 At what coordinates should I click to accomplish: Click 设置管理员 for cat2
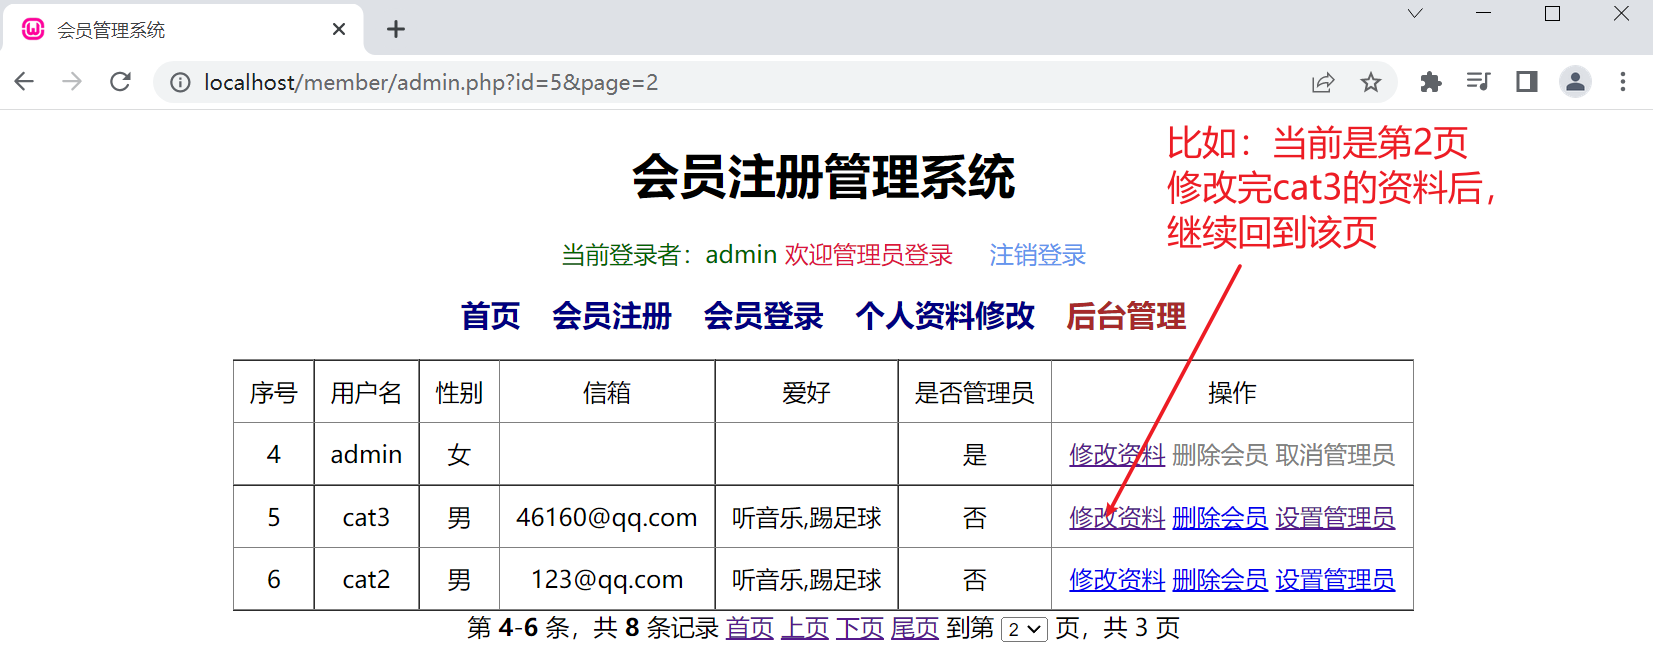1335,580
